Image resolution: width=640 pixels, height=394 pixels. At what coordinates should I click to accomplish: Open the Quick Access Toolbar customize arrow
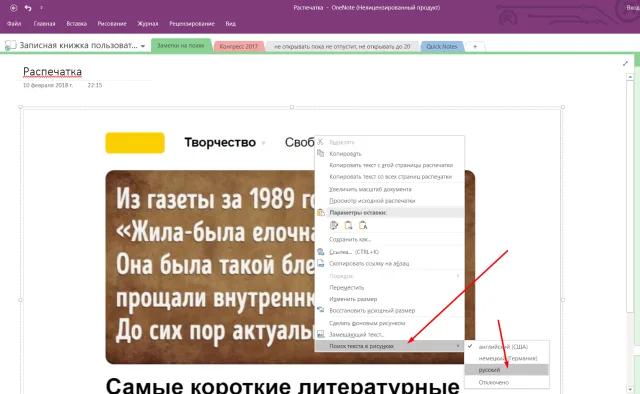tap(41, 8)
